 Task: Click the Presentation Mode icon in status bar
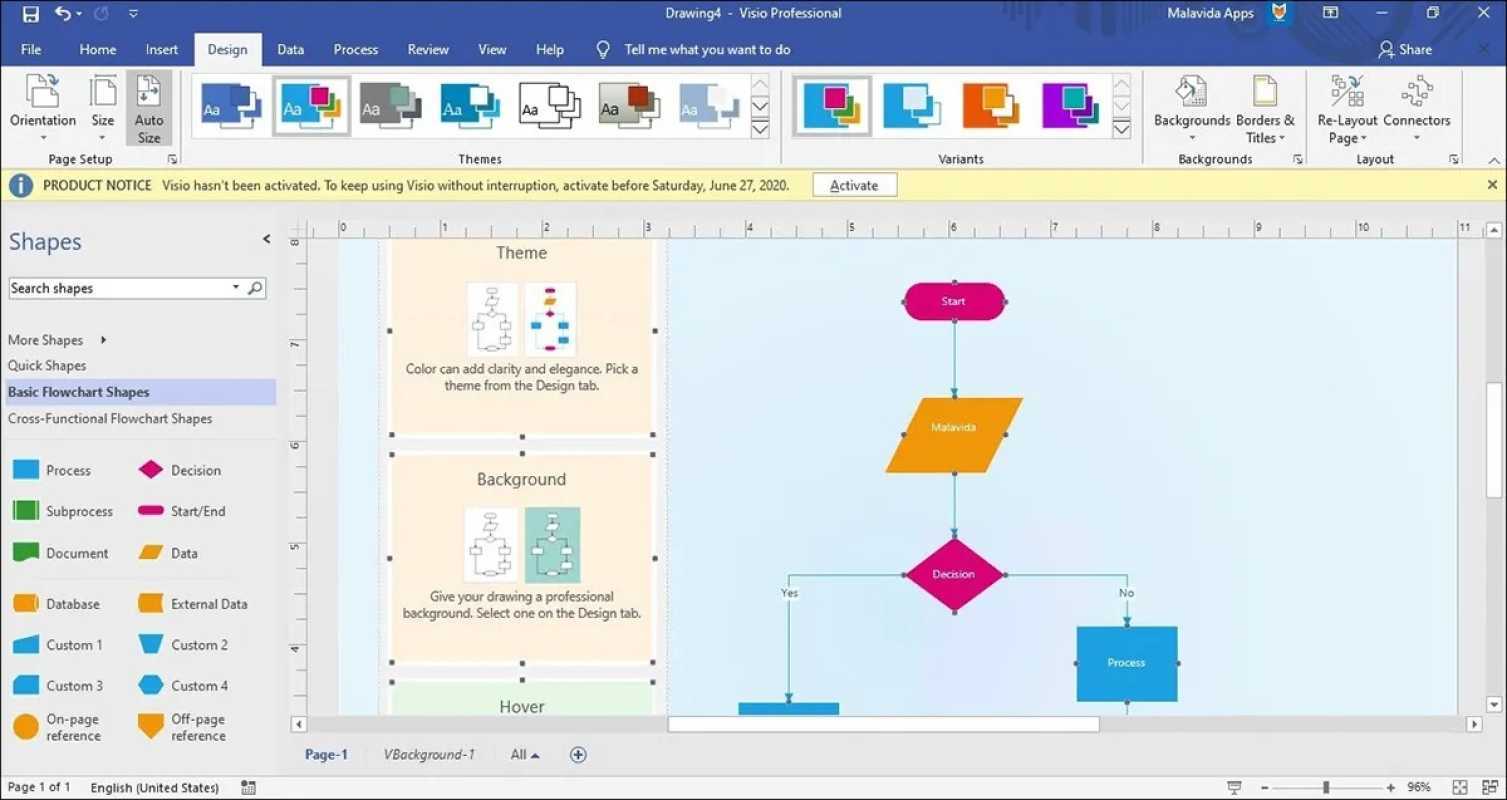1235,787
